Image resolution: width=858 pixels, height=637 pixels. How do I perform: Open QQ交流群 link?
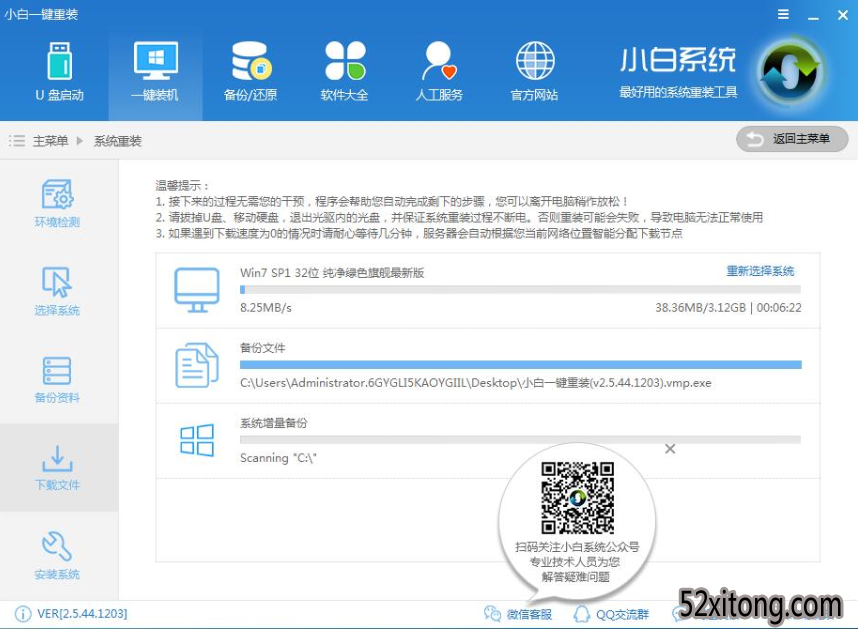coord(611,615)
